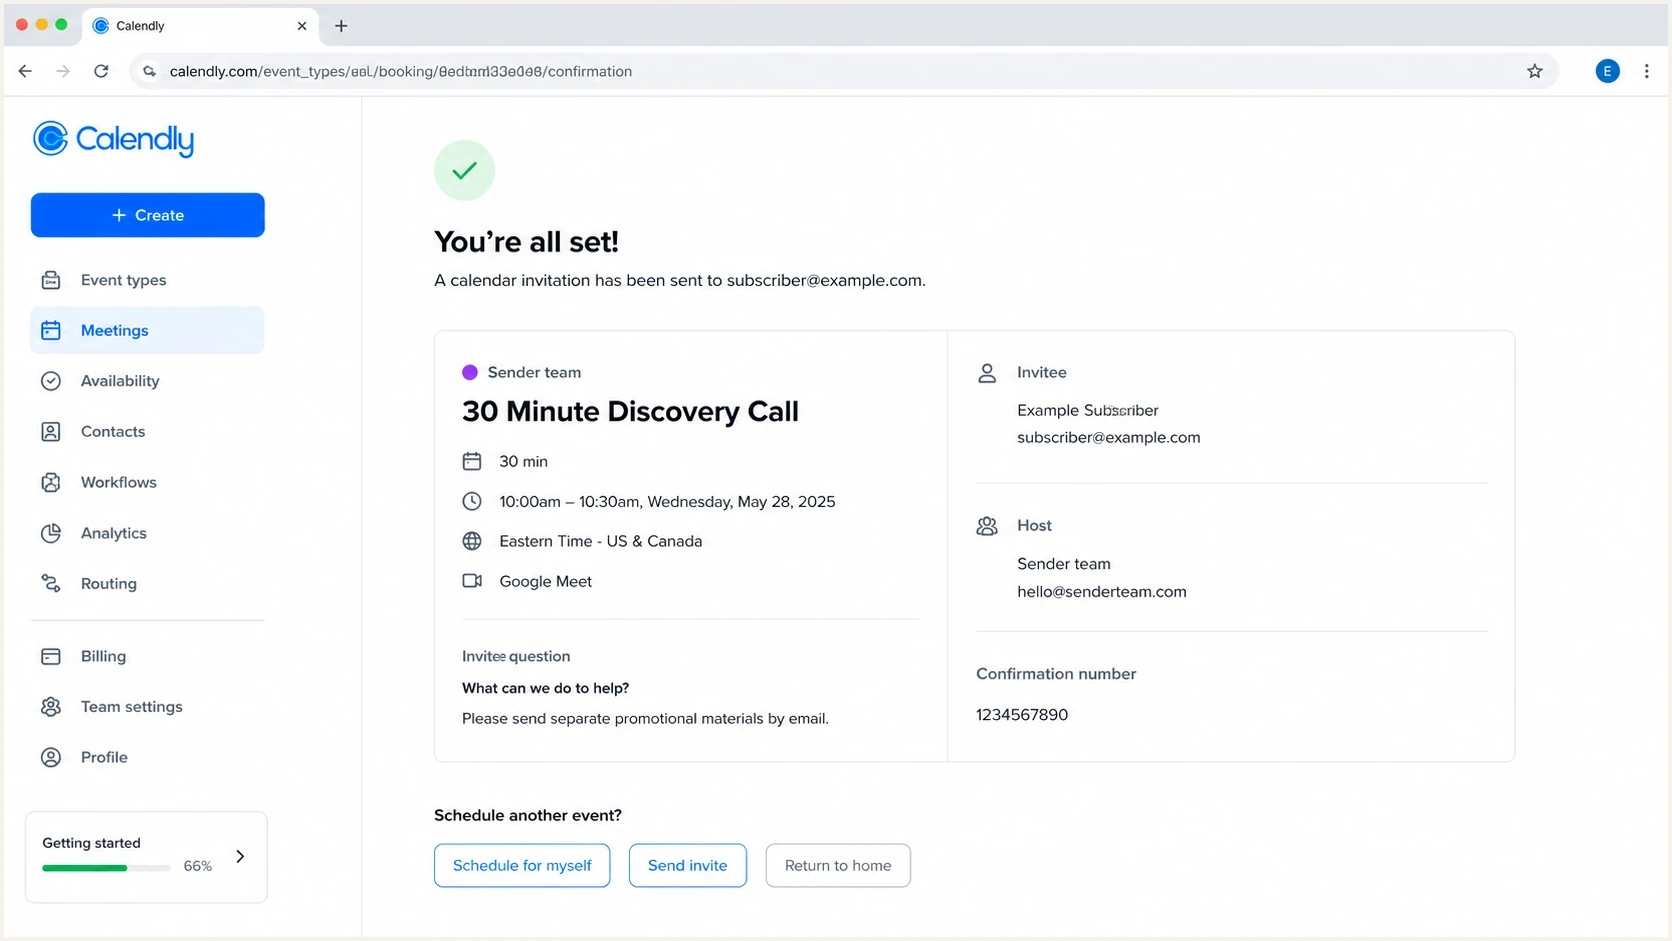The image size is (1672, 941).
Task: Go to Routing icon in sidebar
Action: click(x=51, y=583)
